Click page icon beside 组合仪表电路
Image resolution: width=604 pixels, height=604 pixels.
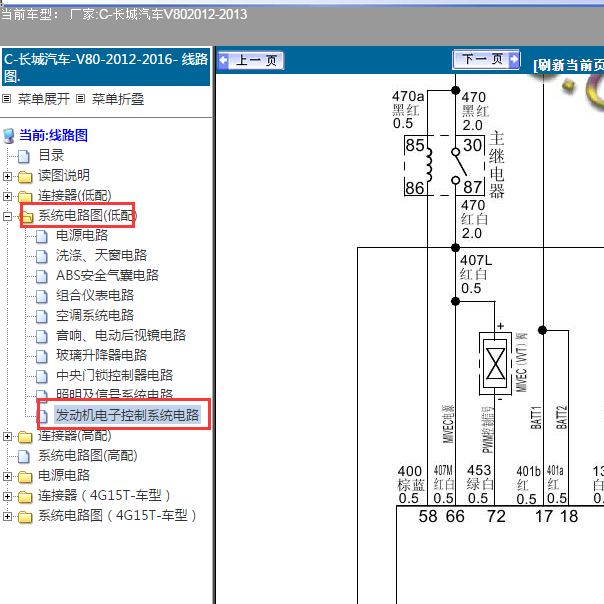click(42, 296)
